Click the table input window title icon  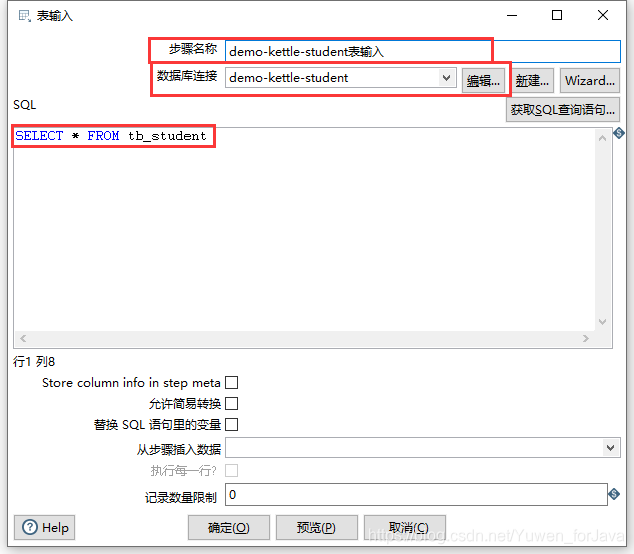pos(25,16)
